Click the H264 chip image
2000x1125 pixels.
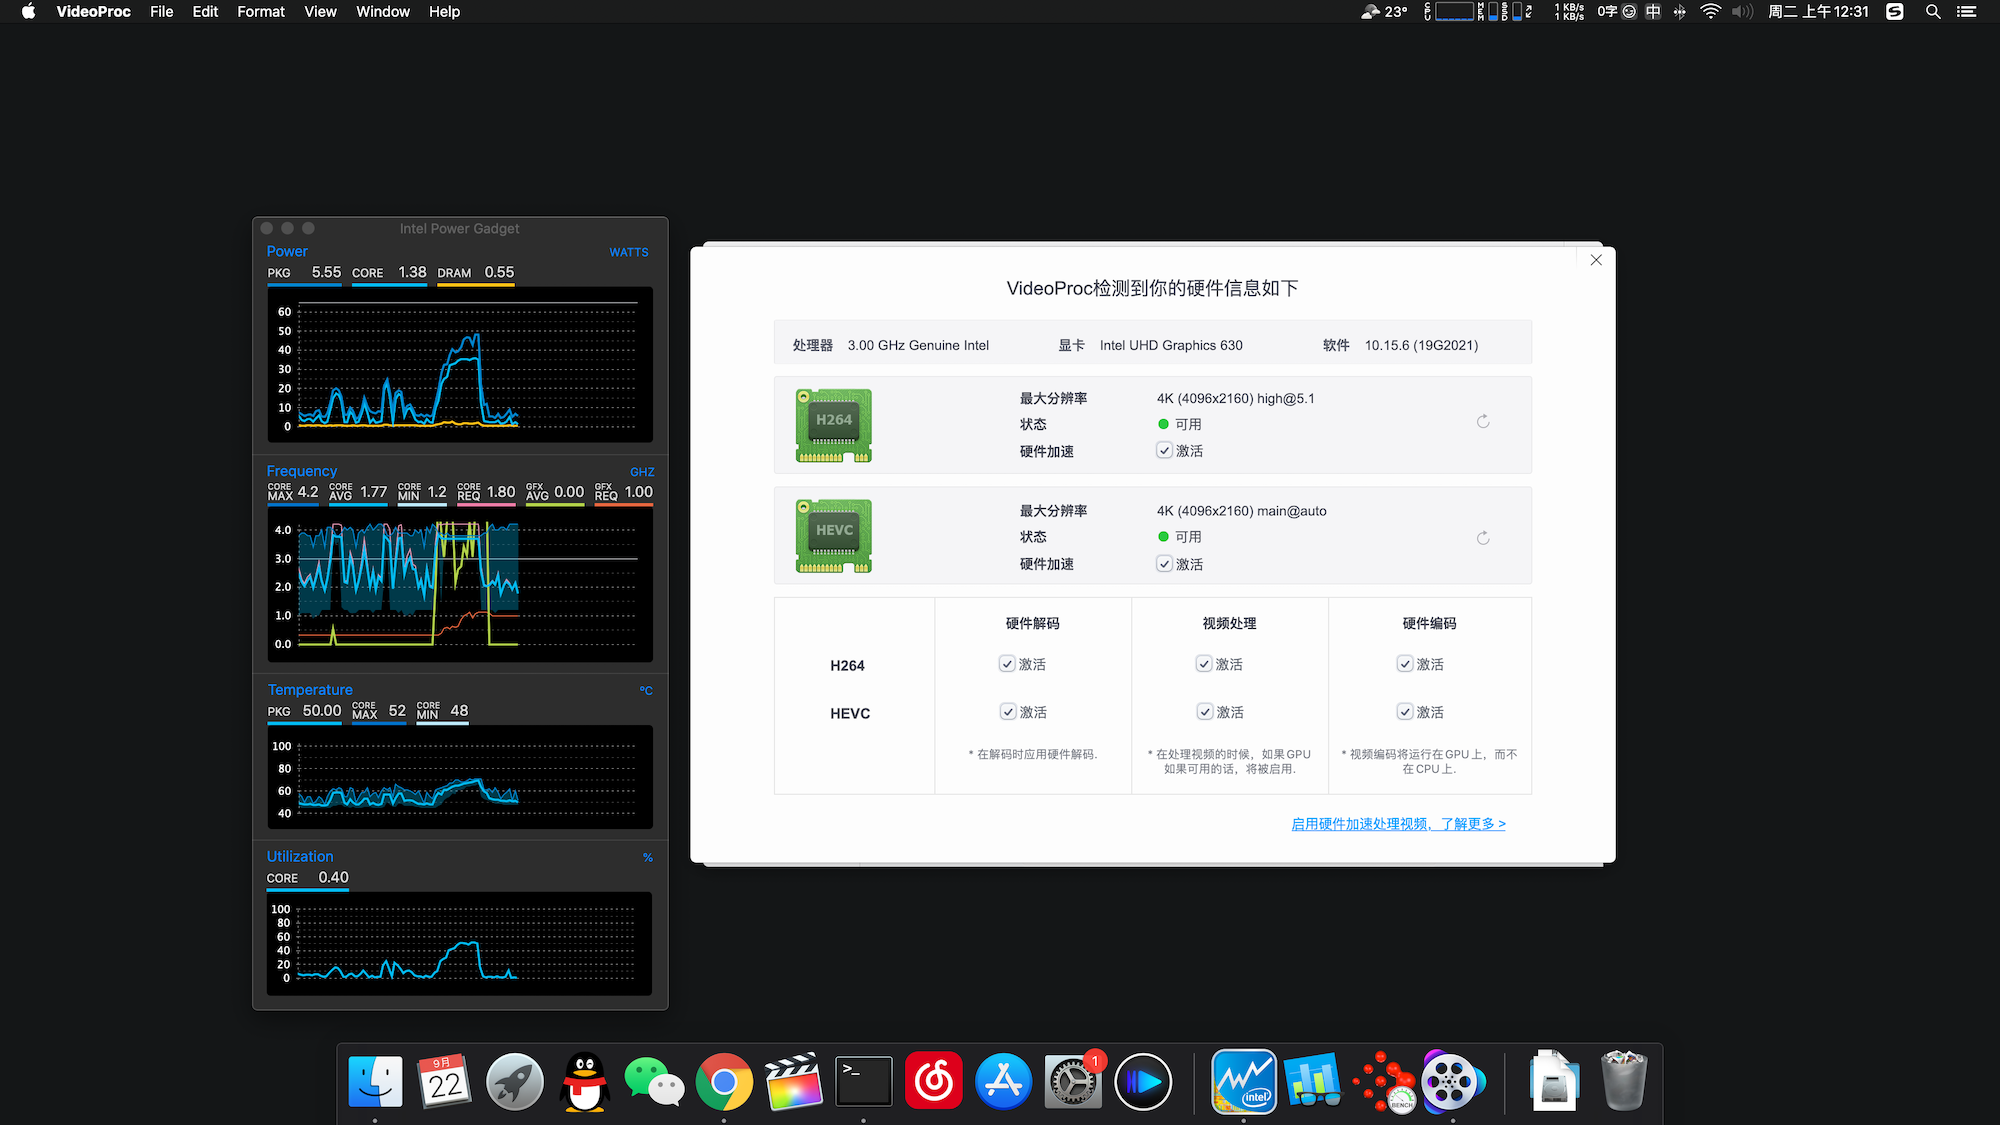(x=833, y=425)
